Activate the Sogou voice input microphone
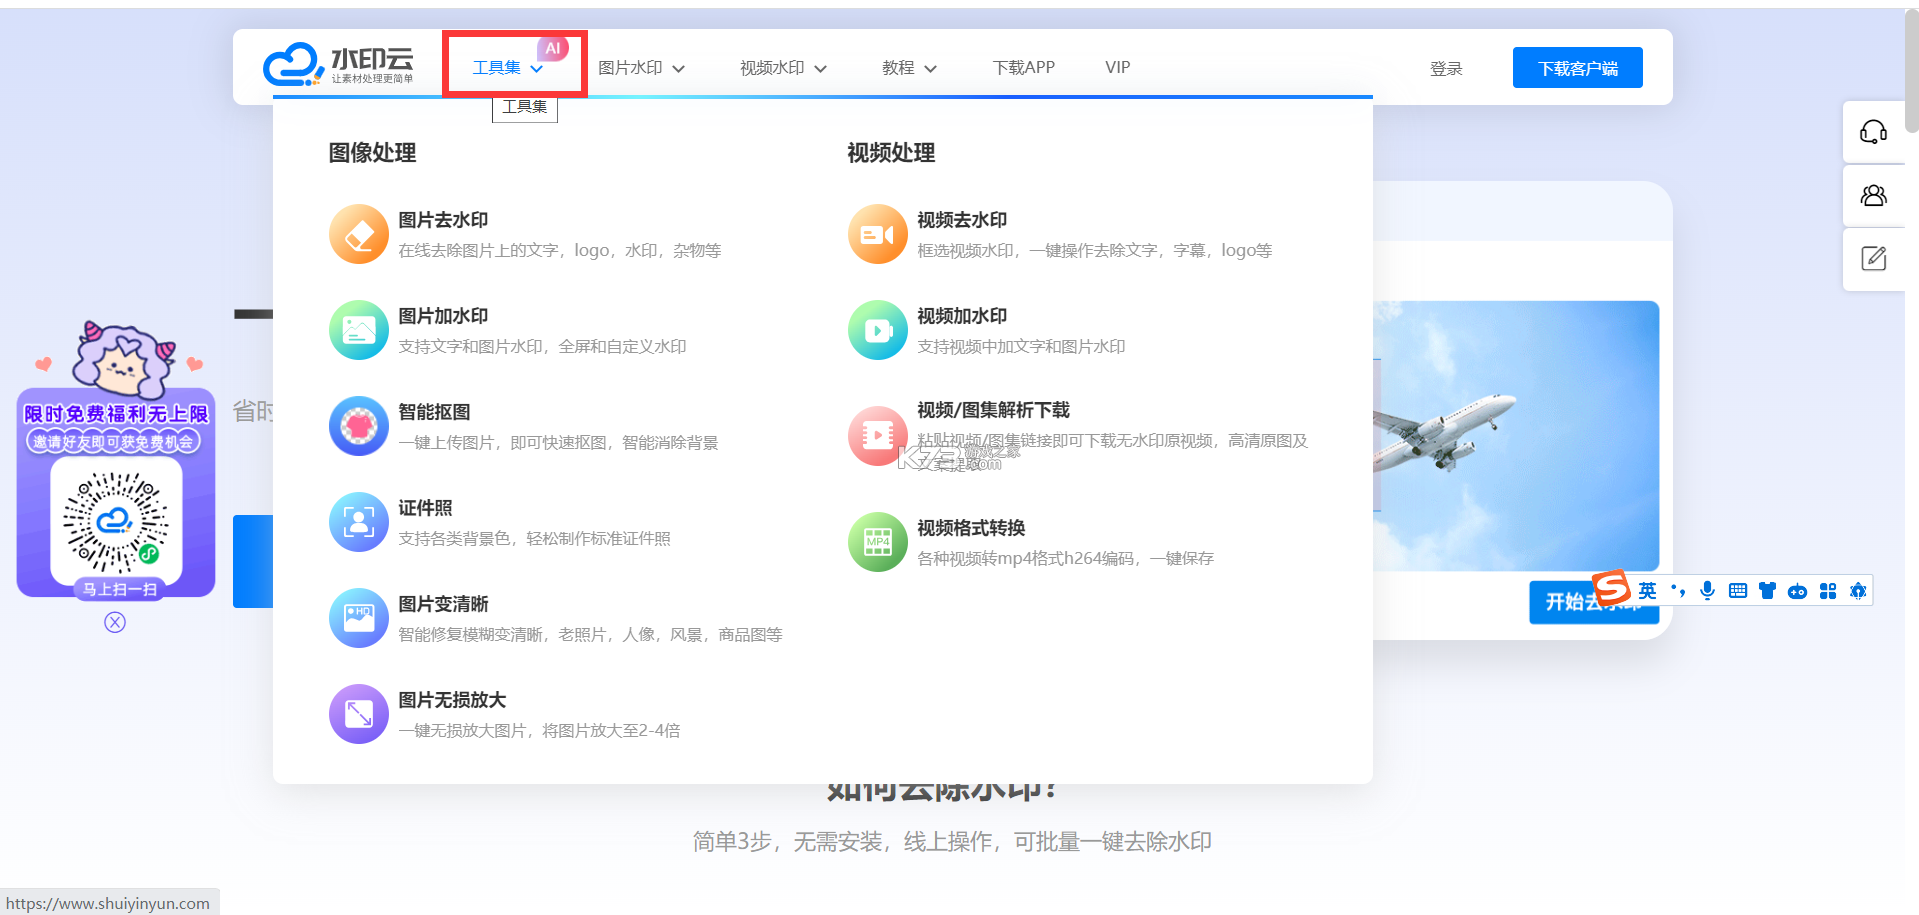This screenshot has height=915, width=1919. (x=1707, y=591)
